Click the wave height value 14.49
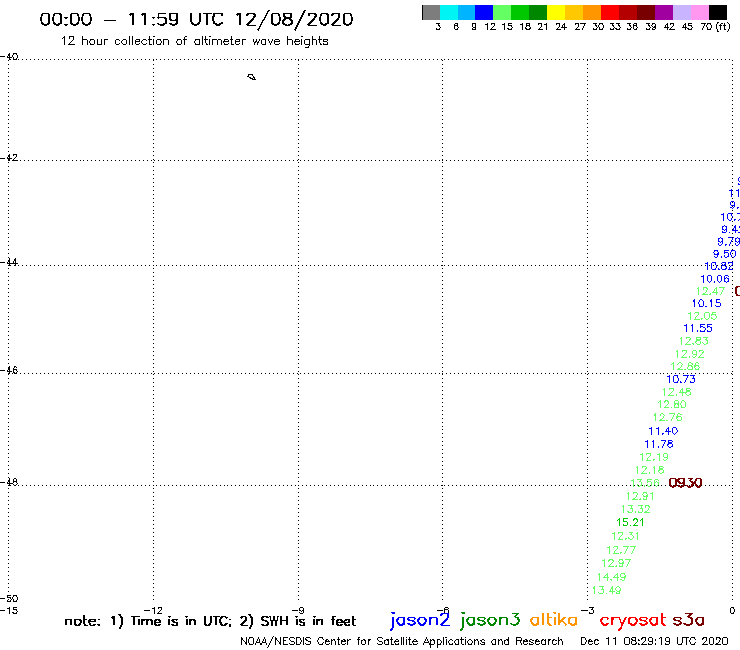The height and width of the screenshot is (650, 740). tap(611, 577)
